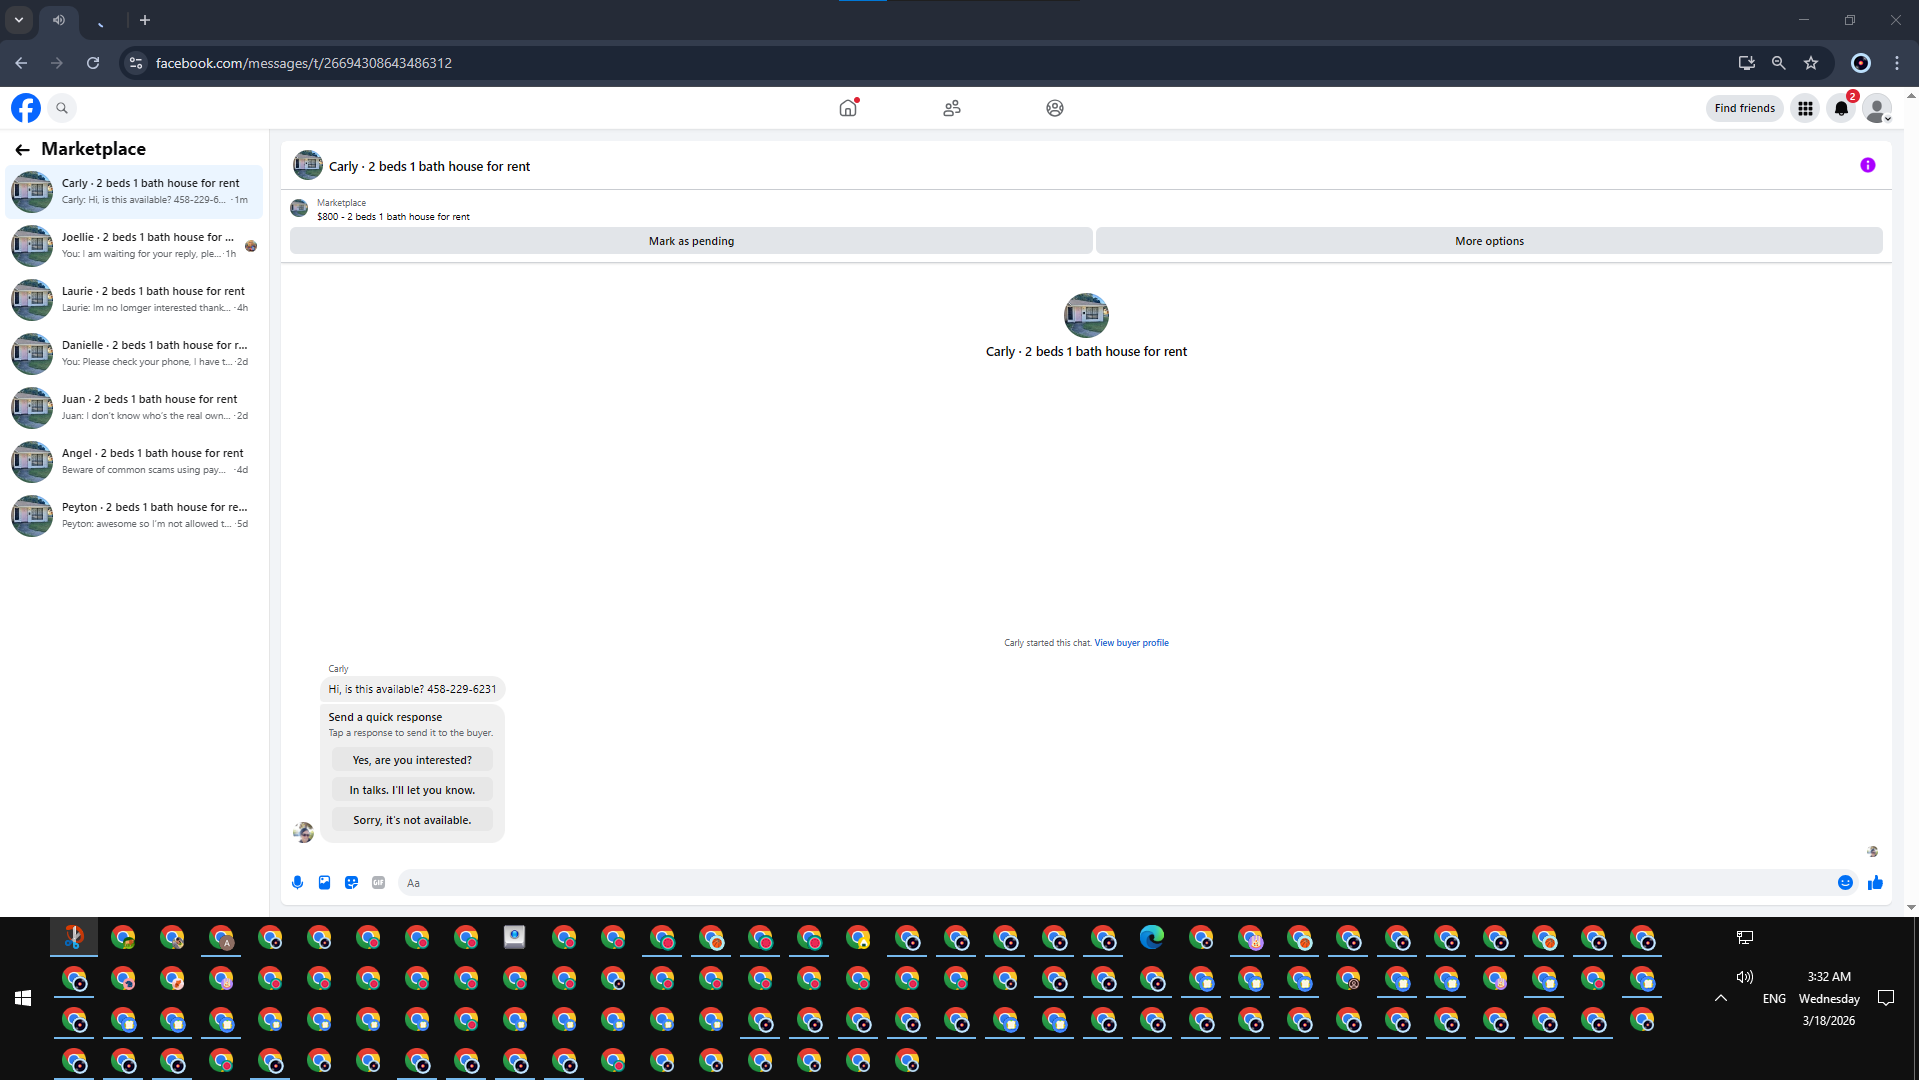
Task: Send quick reply 'Sorry, it's not available.'
Action: [412, 820]
